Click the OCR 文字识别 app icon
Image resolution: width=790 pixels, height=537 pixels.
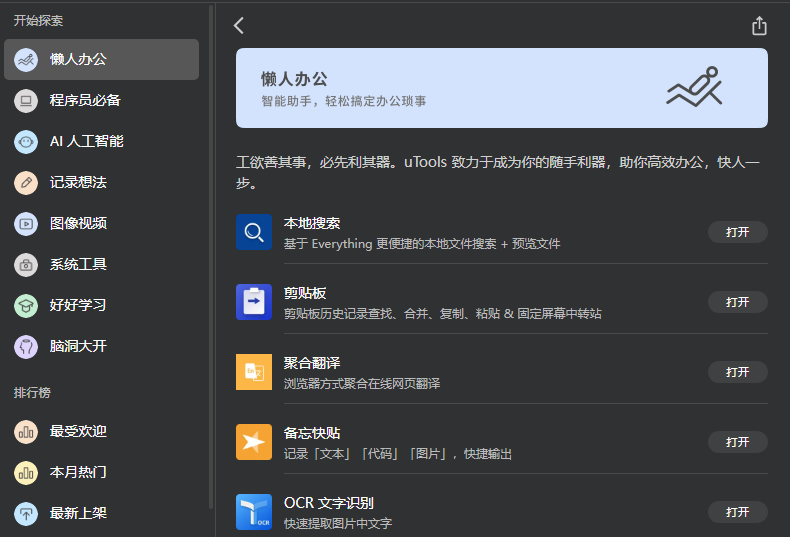[254, 512]
